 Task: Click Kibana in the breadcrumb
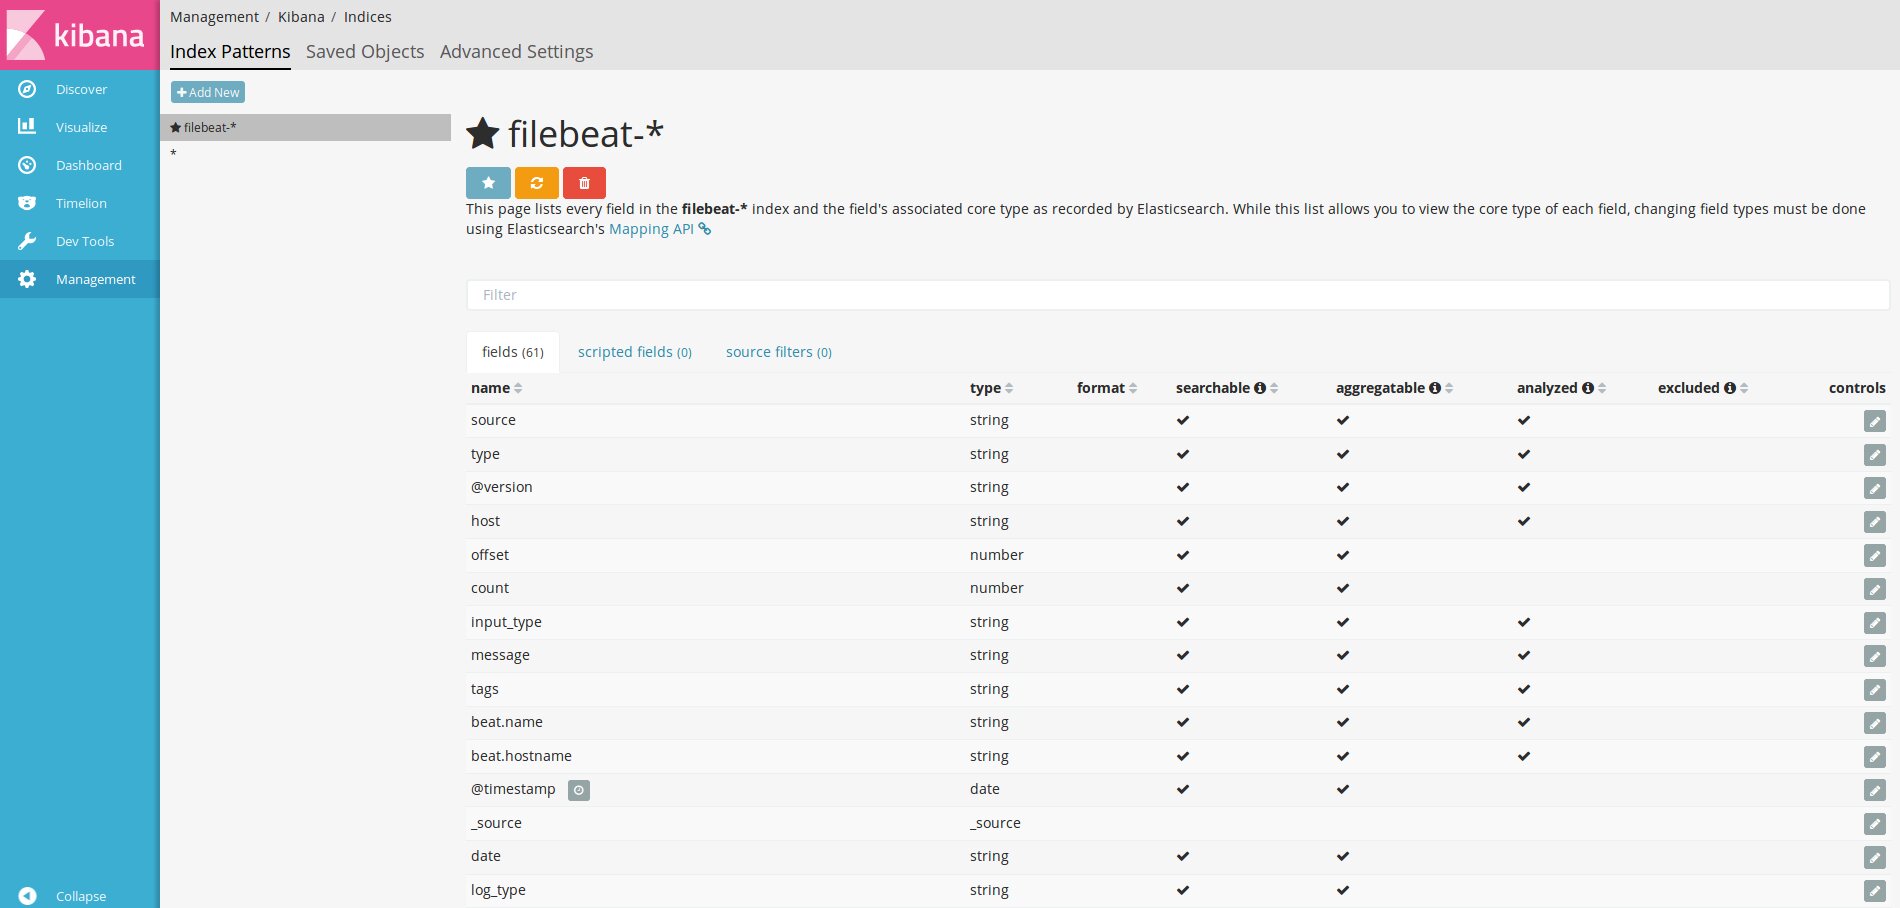[301, 17]
